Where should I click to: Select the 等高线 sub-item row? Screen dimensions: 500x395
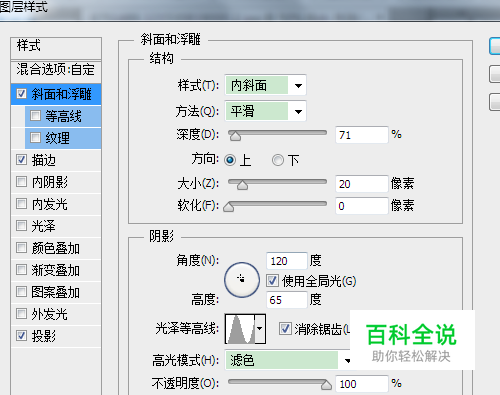point(63,116)
